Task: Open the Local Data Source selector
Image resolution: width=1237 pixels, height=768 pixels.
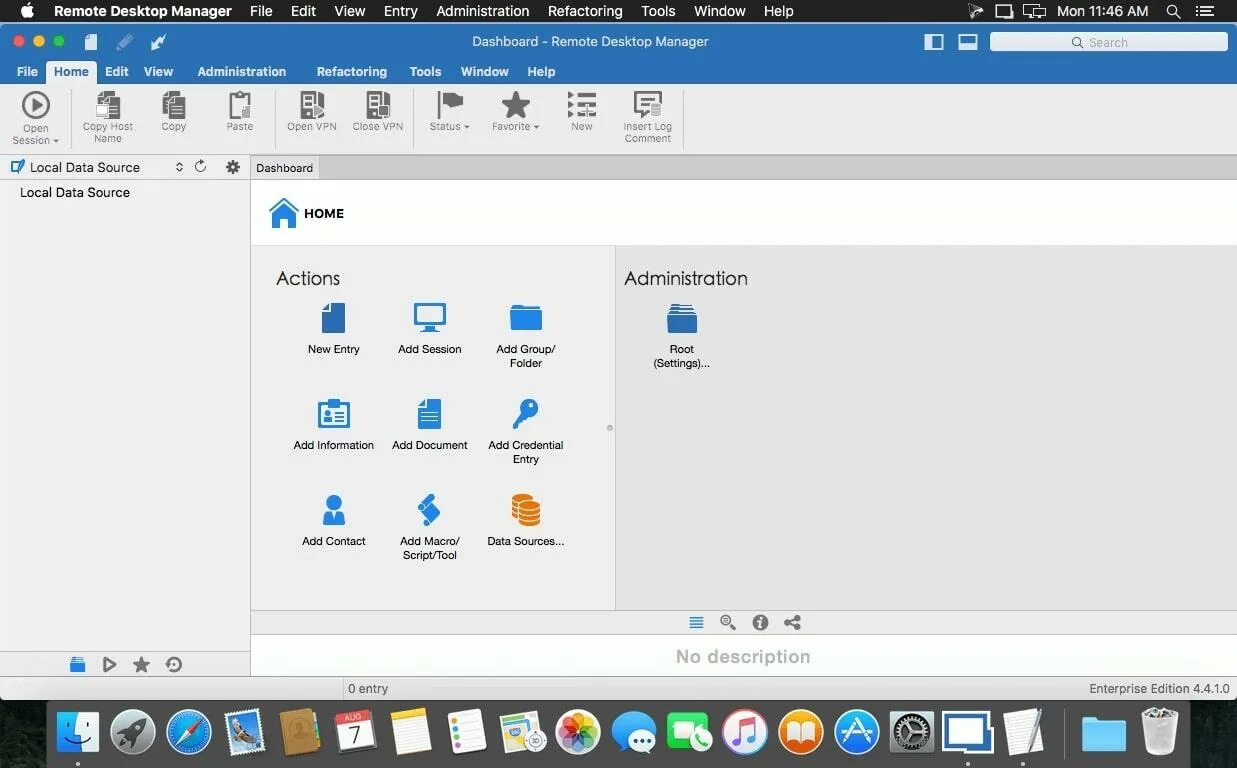Action: click(x=97, y=167)
